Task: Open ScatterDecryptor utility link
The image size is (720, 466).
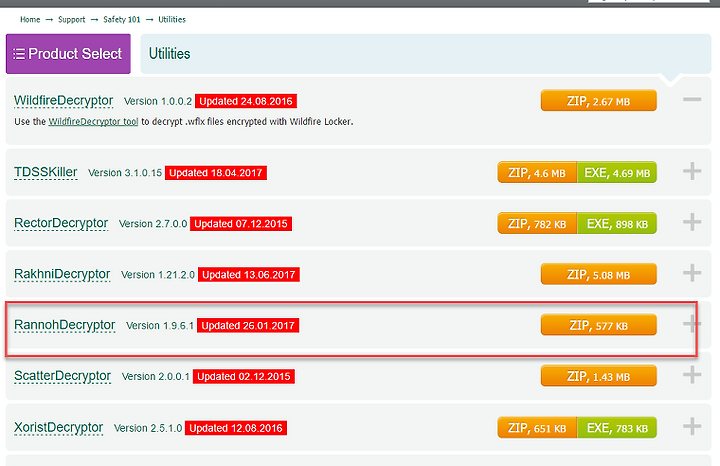Action: pos(62,376)
